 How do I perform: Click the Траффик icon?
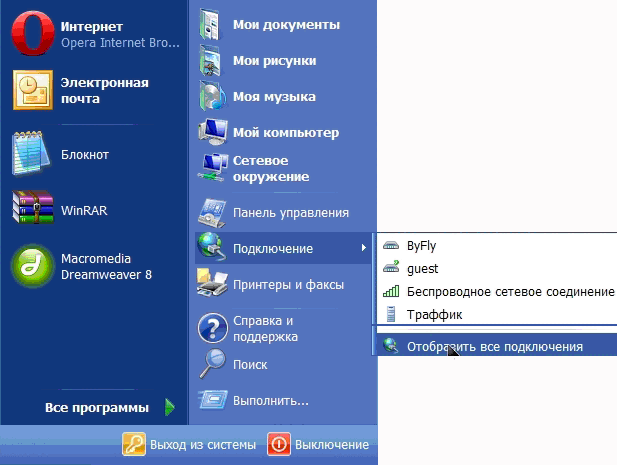click(x=391, y=314)
